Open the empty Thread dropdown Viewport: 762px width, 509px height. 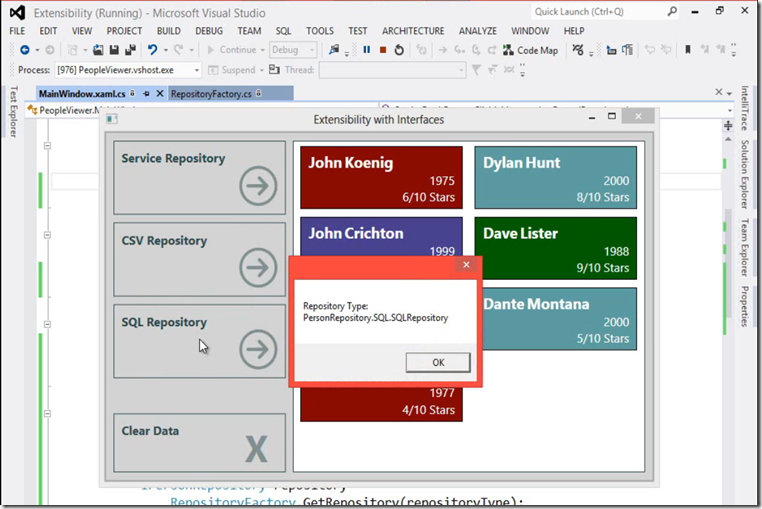392,70
